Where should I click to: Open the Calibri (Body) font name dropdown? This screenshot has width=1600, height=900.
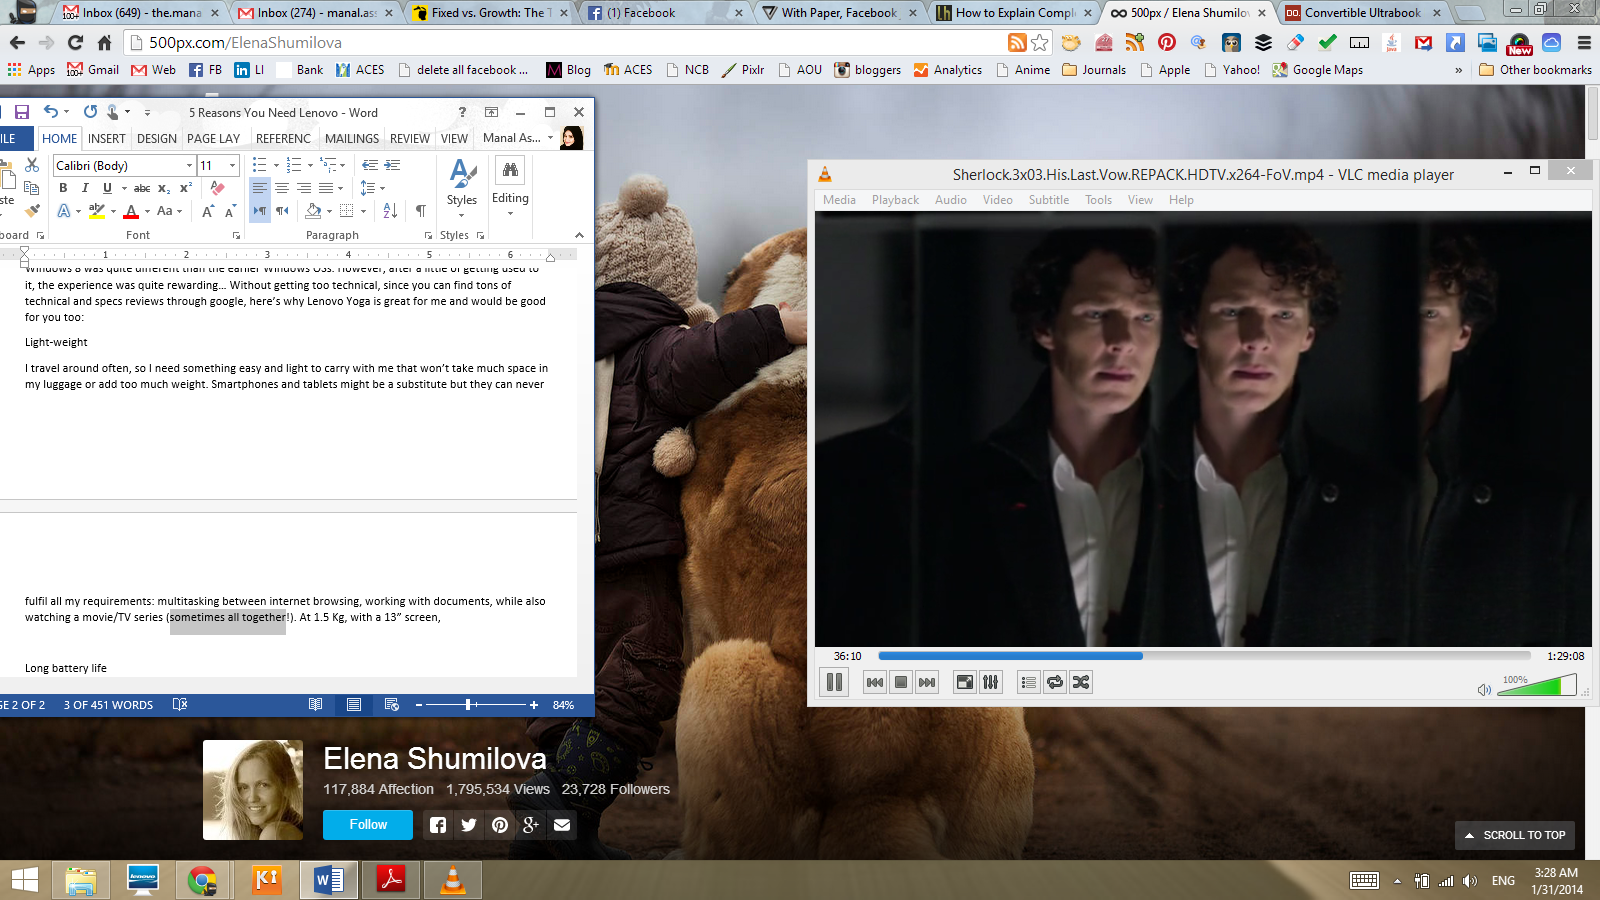[x=189, y=165]
